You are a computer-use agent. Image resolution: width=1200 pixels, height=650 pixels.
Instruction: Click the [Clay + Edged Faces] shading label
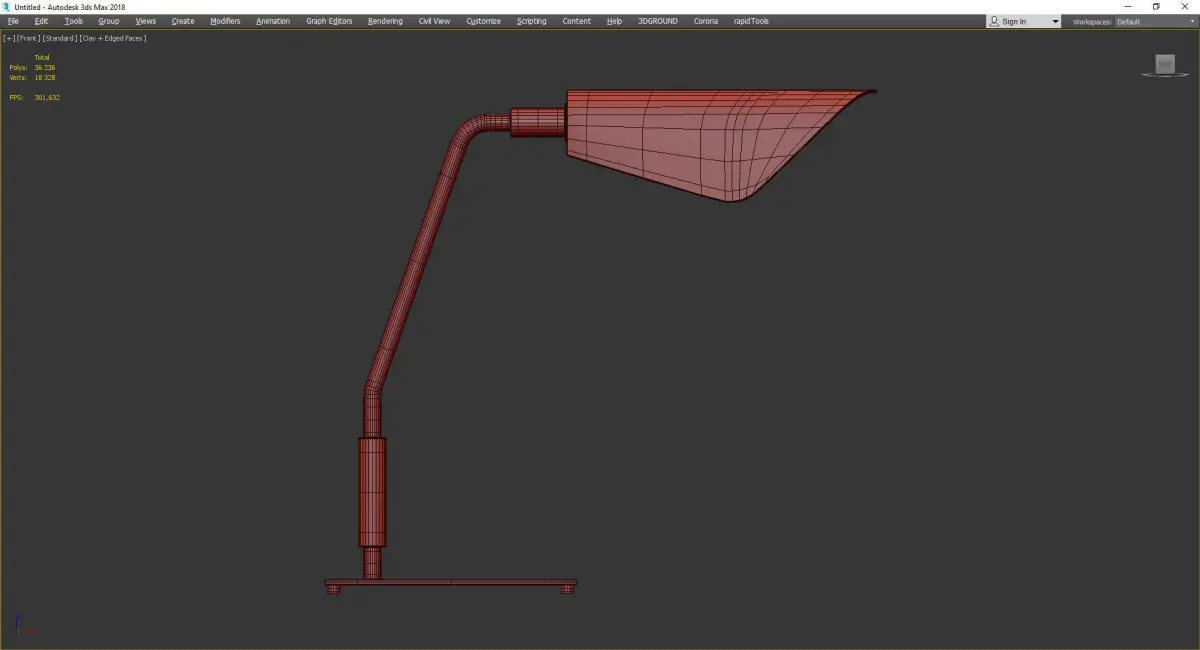[112, 38]
